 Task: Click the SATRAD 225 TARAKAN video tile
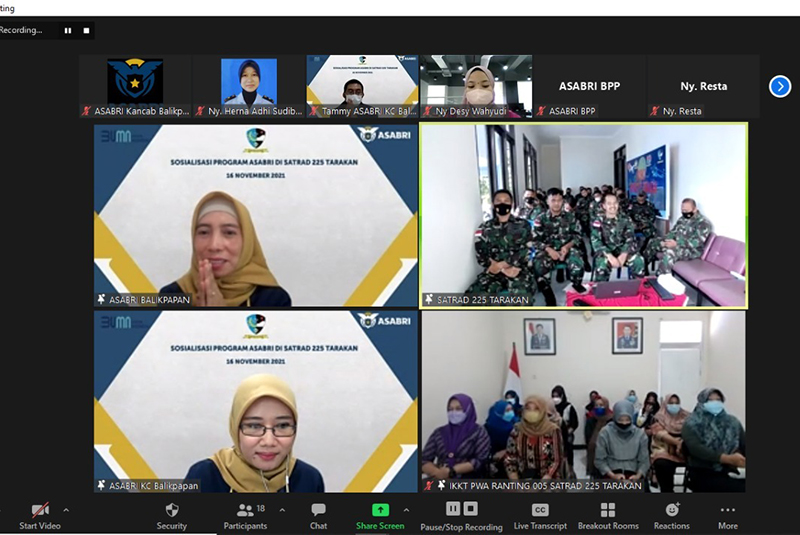coord(584,215)
